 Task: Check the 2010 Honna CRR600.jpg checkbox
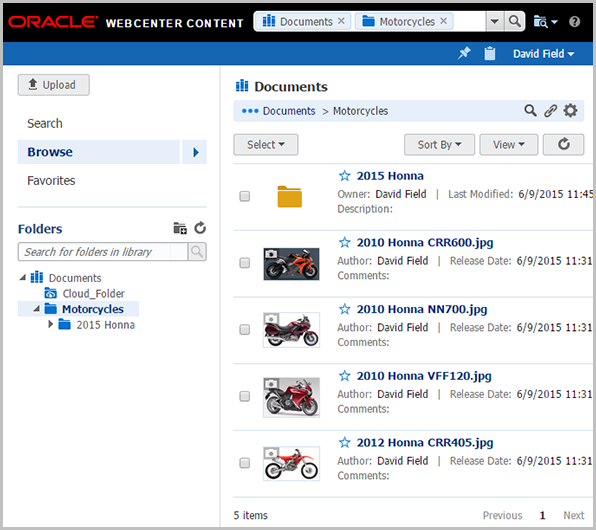[x=244, y=263]
